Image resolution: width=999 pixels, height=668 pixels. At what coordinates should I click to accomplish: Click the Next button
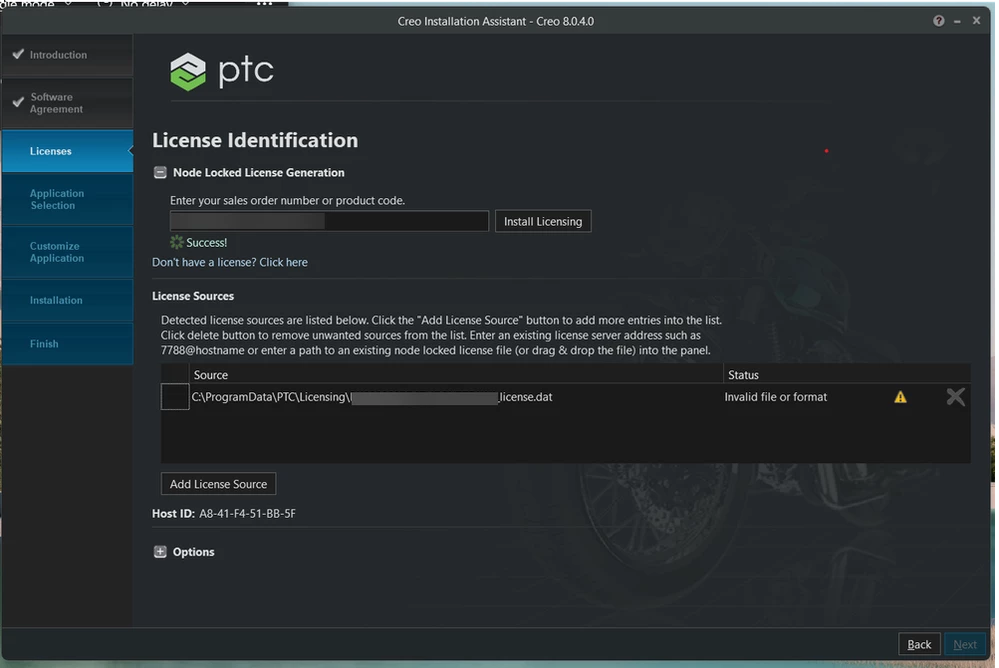point(965,644)
